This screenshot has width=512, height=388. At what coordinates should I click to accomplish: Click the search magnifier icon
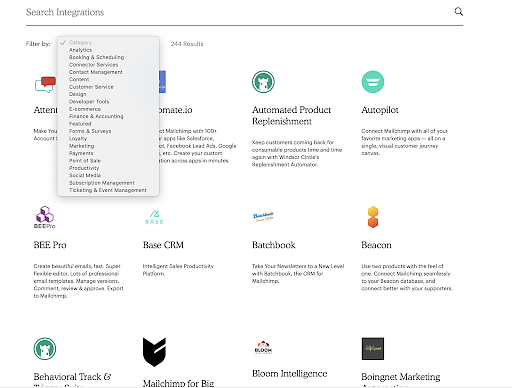pos(459,12)
